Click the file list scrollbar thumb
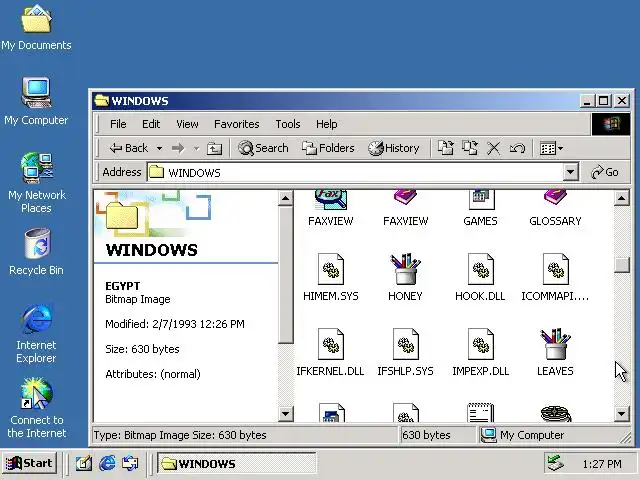Image resolution: width=640 pixels, height=480 pixels. (621, 265)
